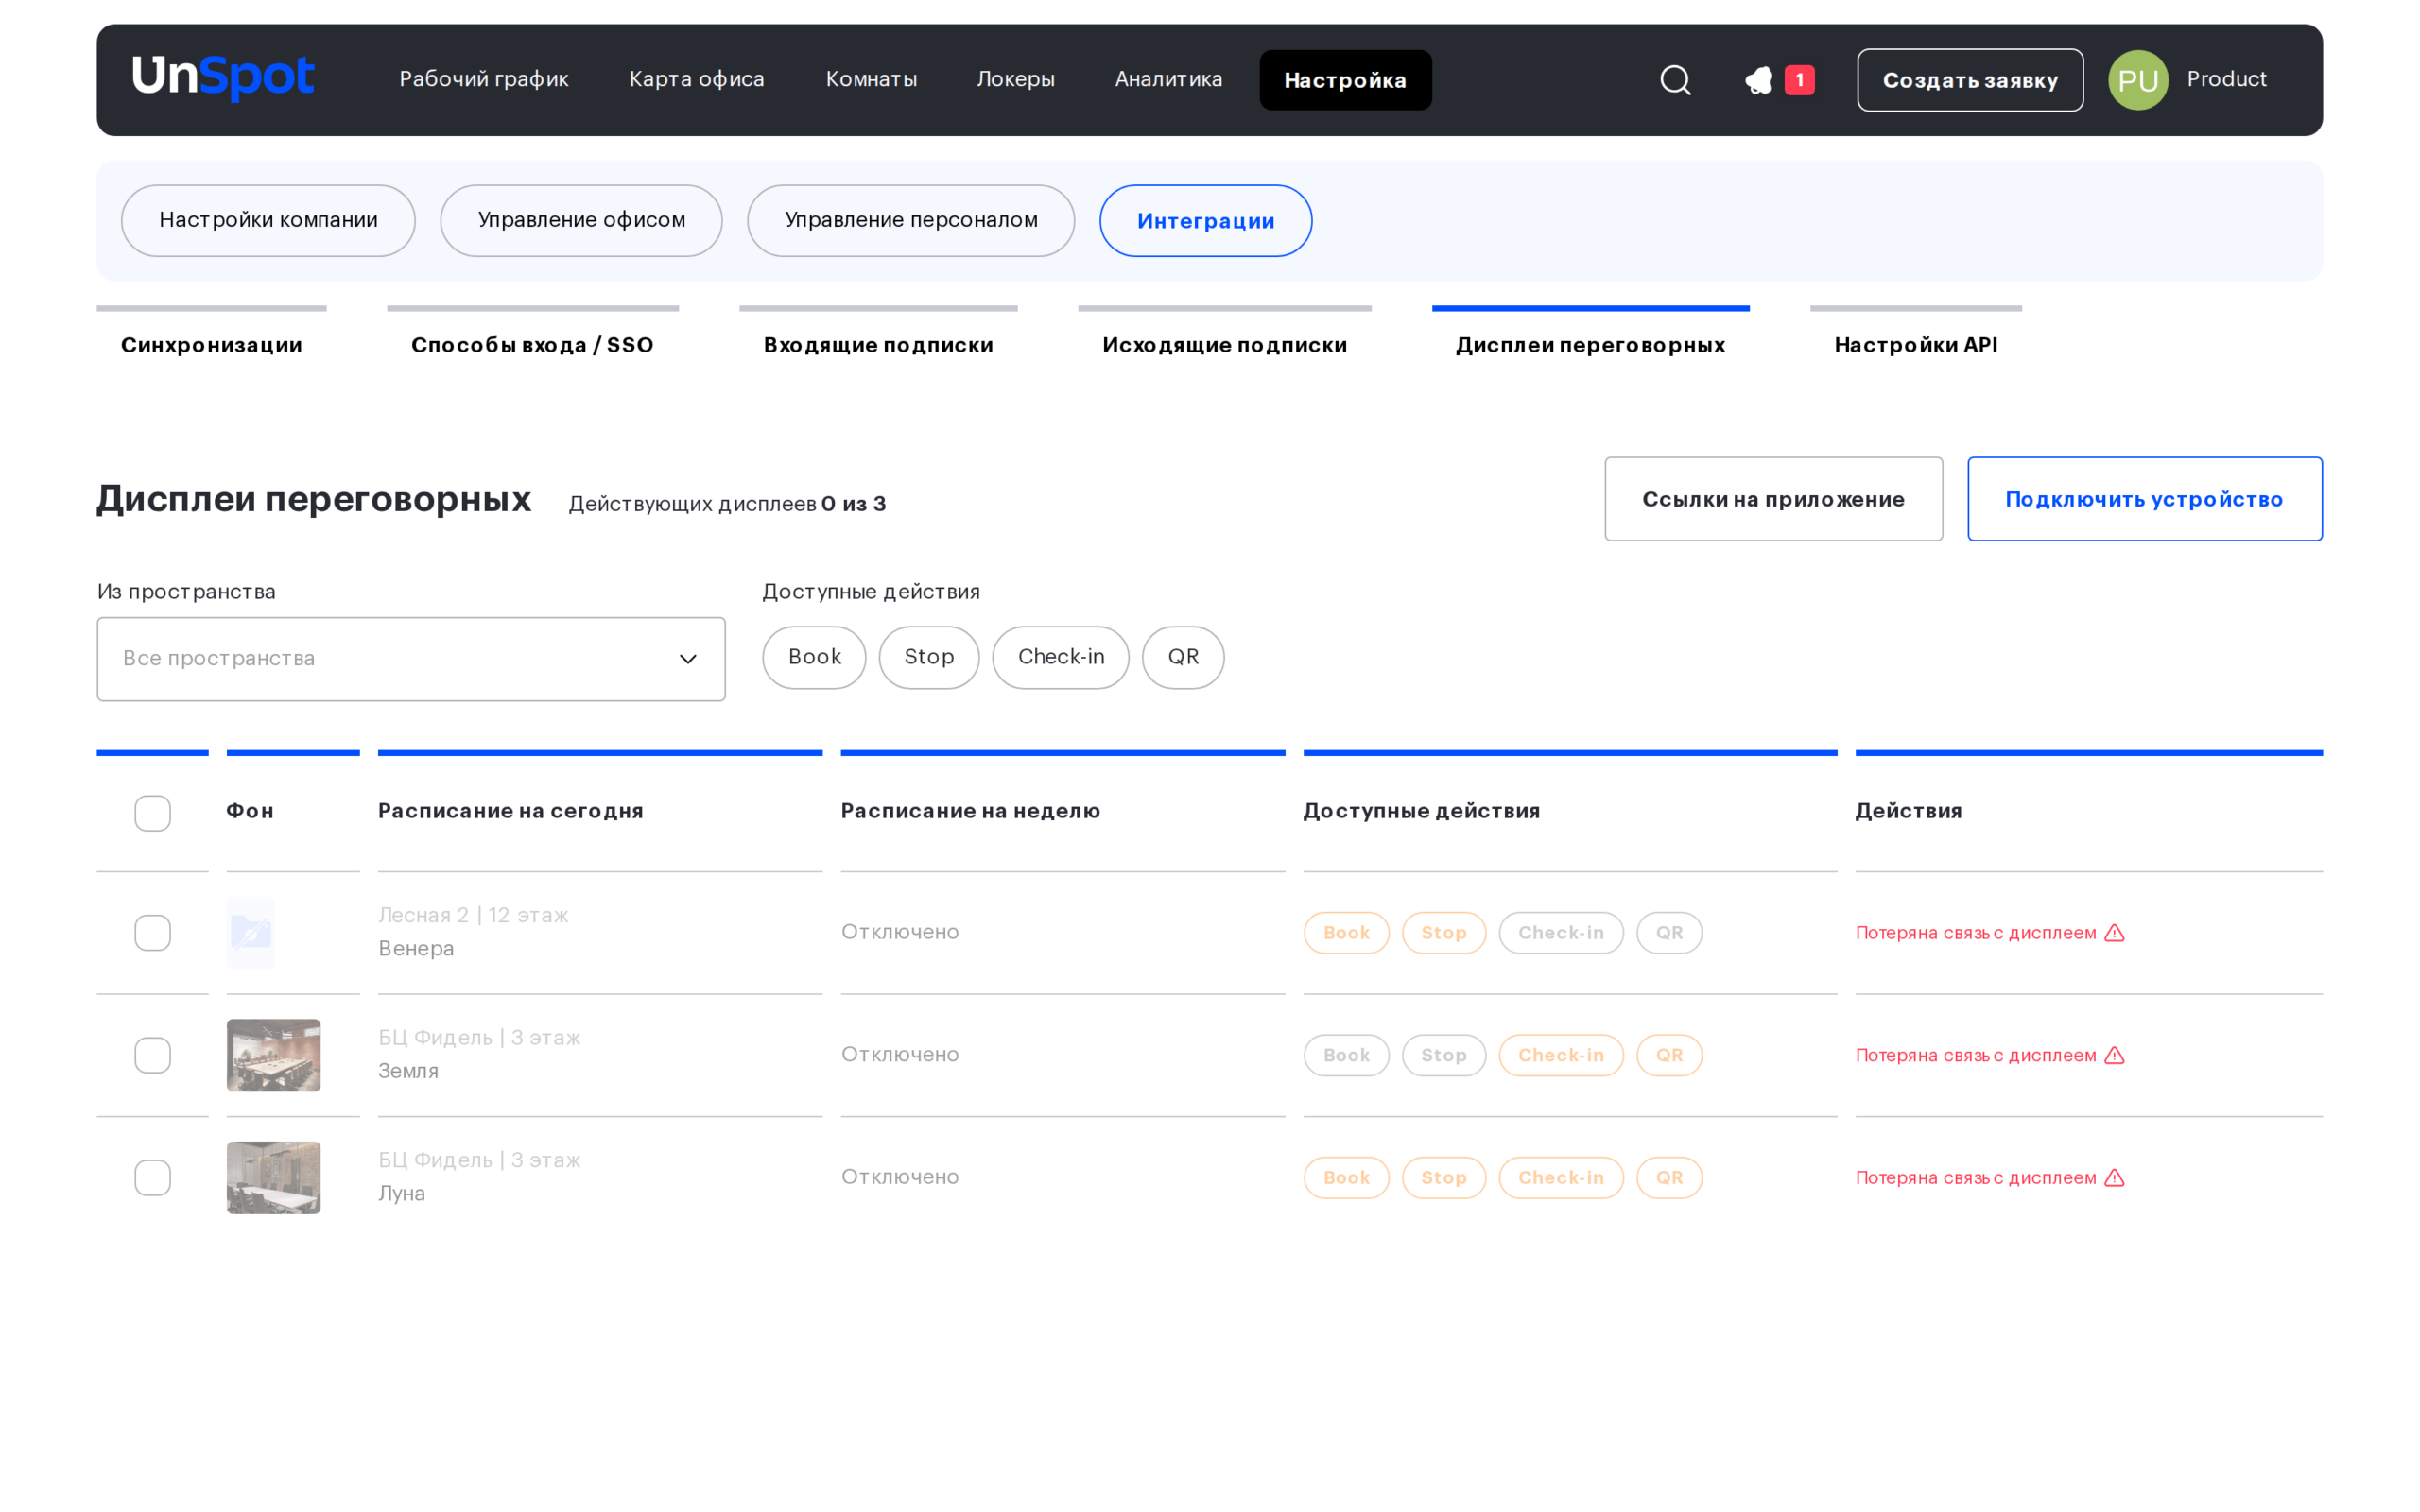
Task: Click the Расписание на неделю column header
Action: tap(970, 811)
